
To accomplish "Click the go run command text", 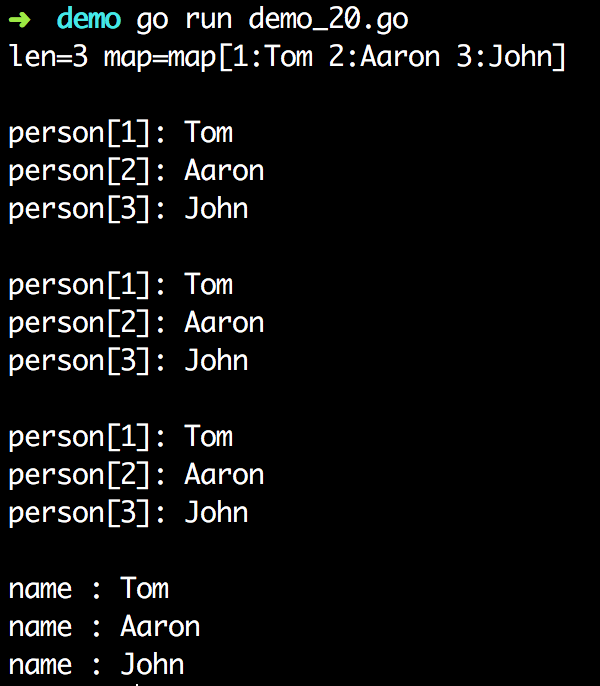I will [184, 21].
